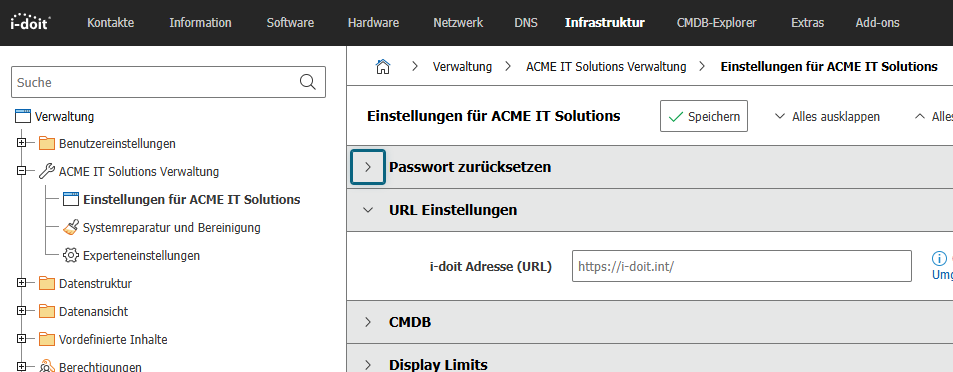Select Berechtigungen tree label
The image size is (953, 372).
(x=100, y=367)
